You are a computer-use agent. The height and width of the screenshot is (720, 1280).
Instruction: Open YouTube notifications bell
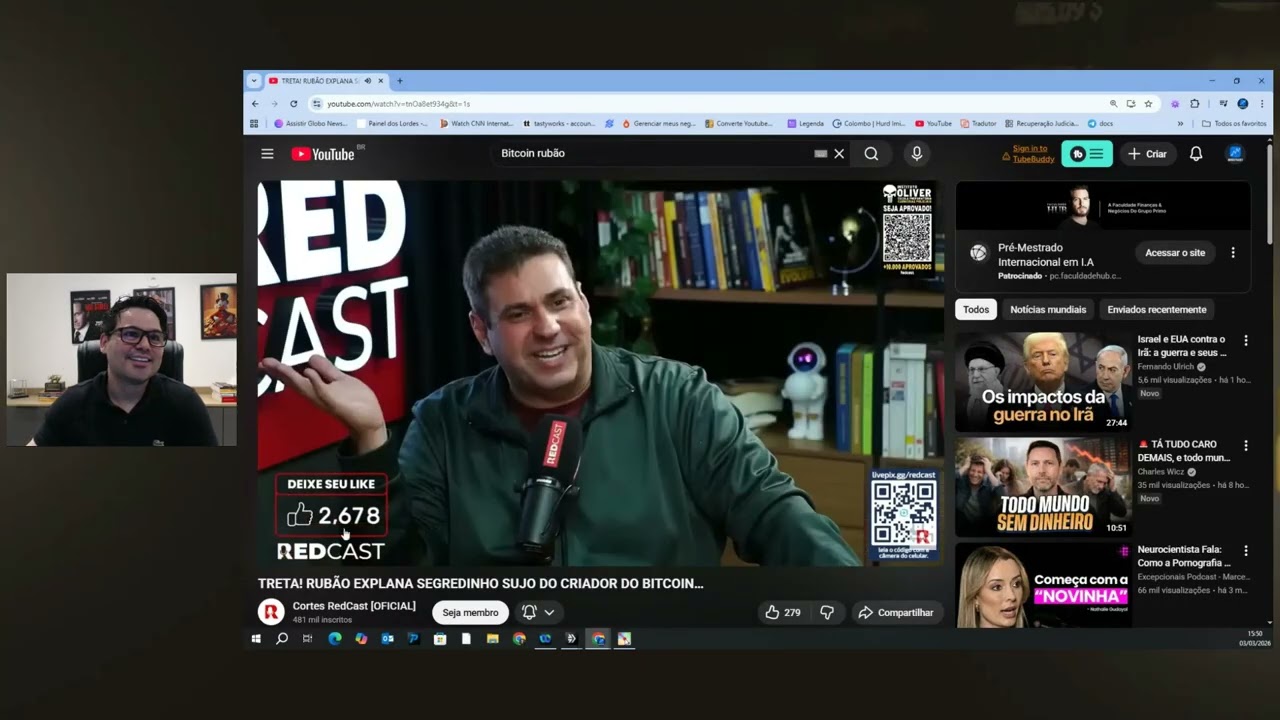[1196, 154]
